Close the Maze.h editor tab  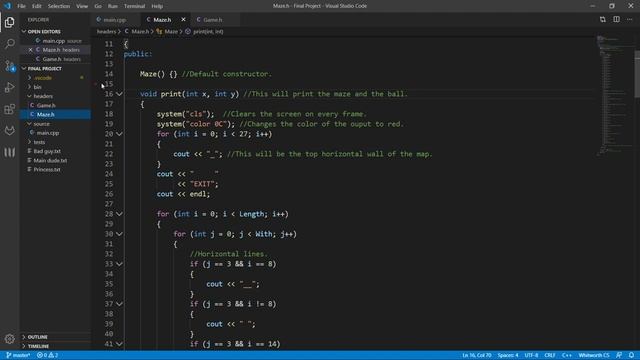tap(183, 20)
